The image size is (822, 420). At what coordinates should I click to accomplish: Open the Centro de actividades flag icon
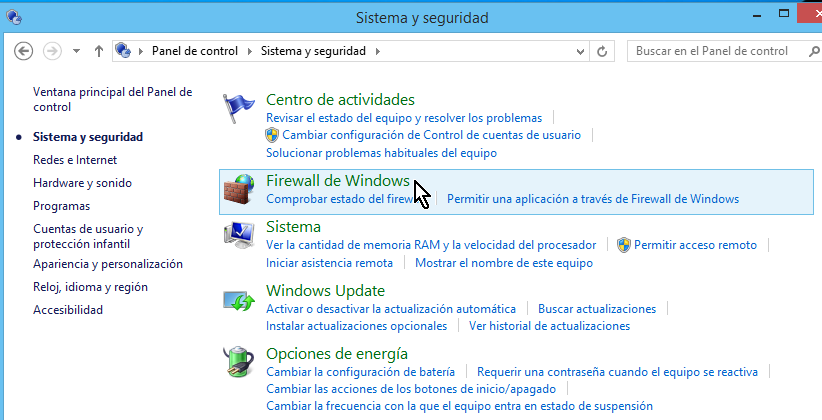(239, 109)
